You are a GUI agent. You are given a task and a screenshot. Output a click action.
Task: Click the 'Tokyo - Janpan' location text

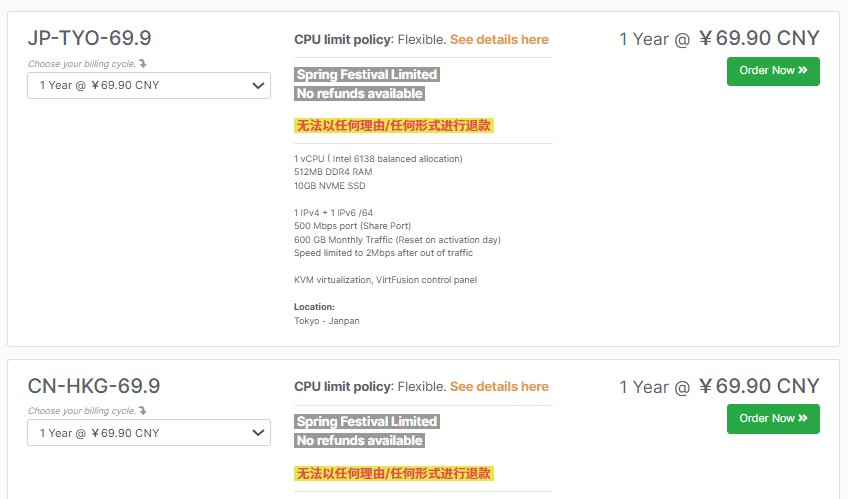coord(327,321)
